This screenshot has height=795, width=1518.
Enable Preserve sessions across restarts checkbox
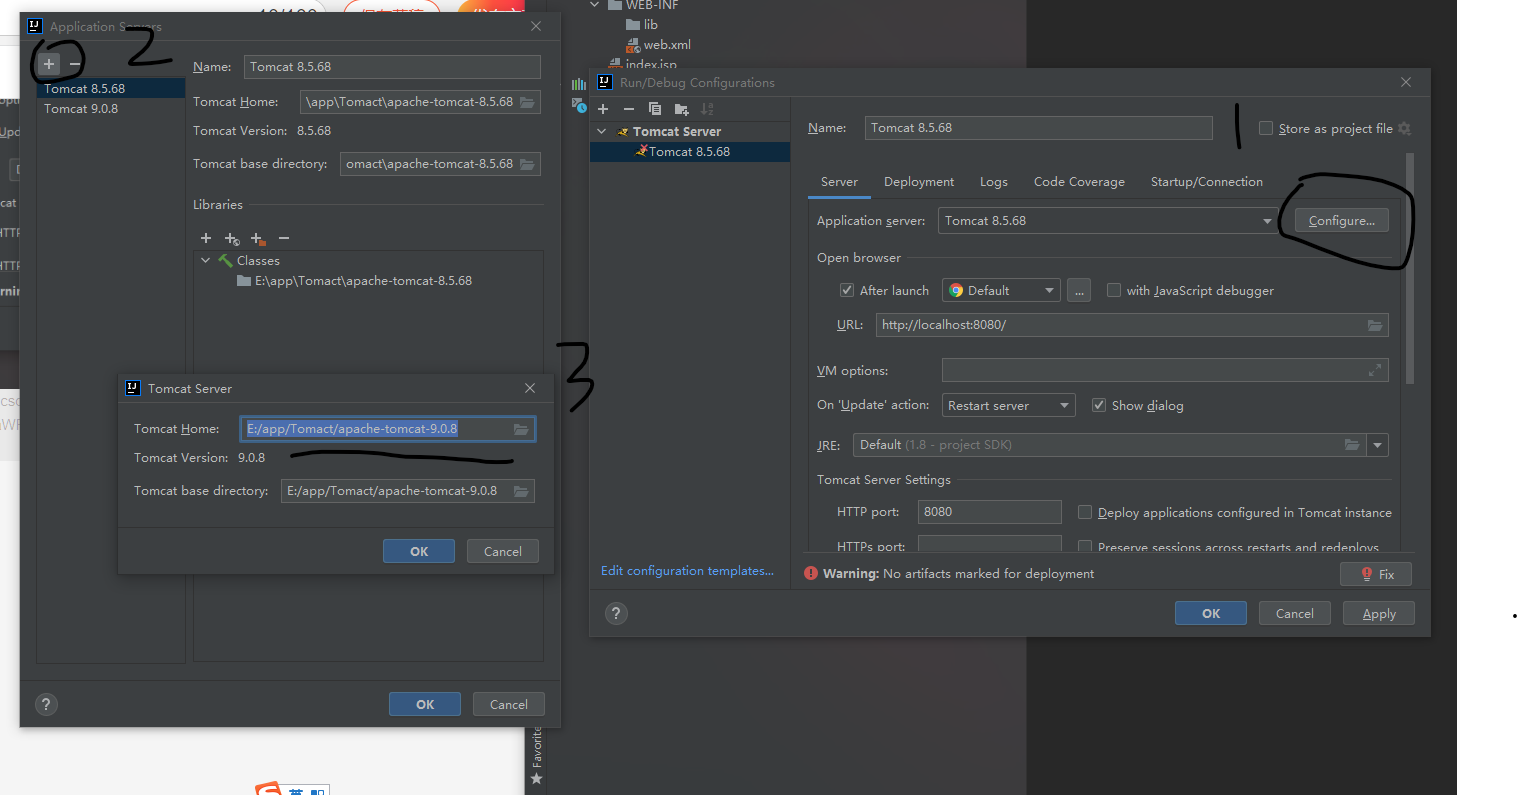1085,546
